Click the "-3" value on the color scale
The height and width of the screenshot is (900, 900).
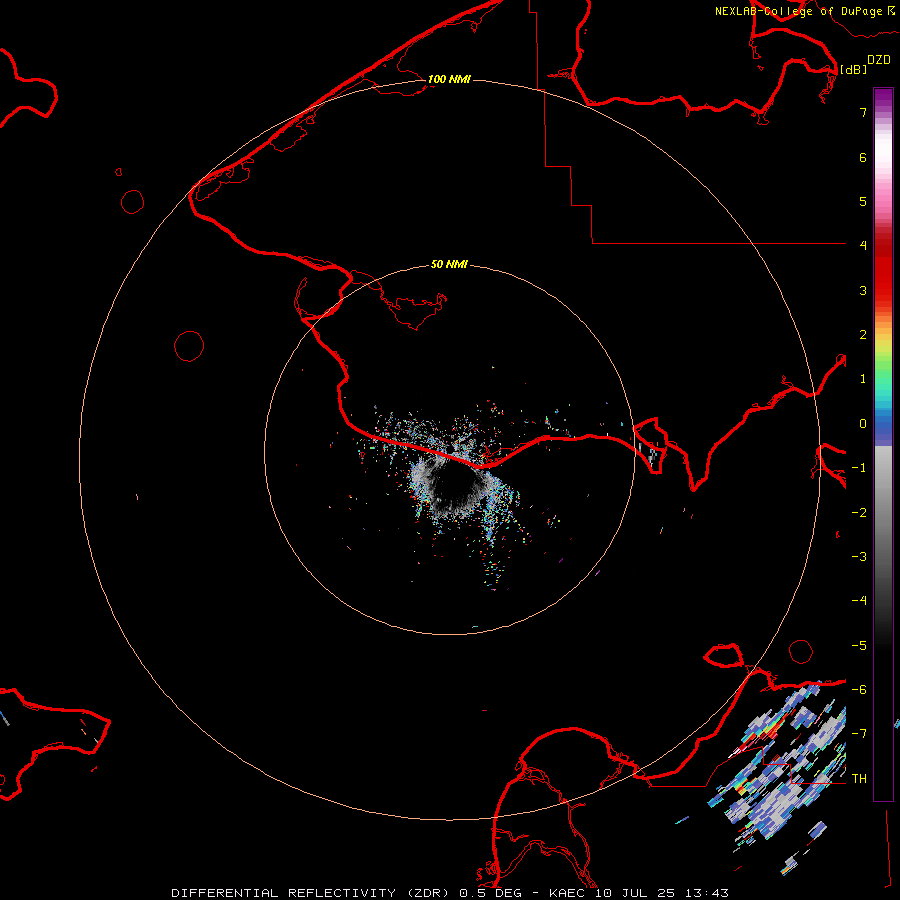[x=859, y=557]
